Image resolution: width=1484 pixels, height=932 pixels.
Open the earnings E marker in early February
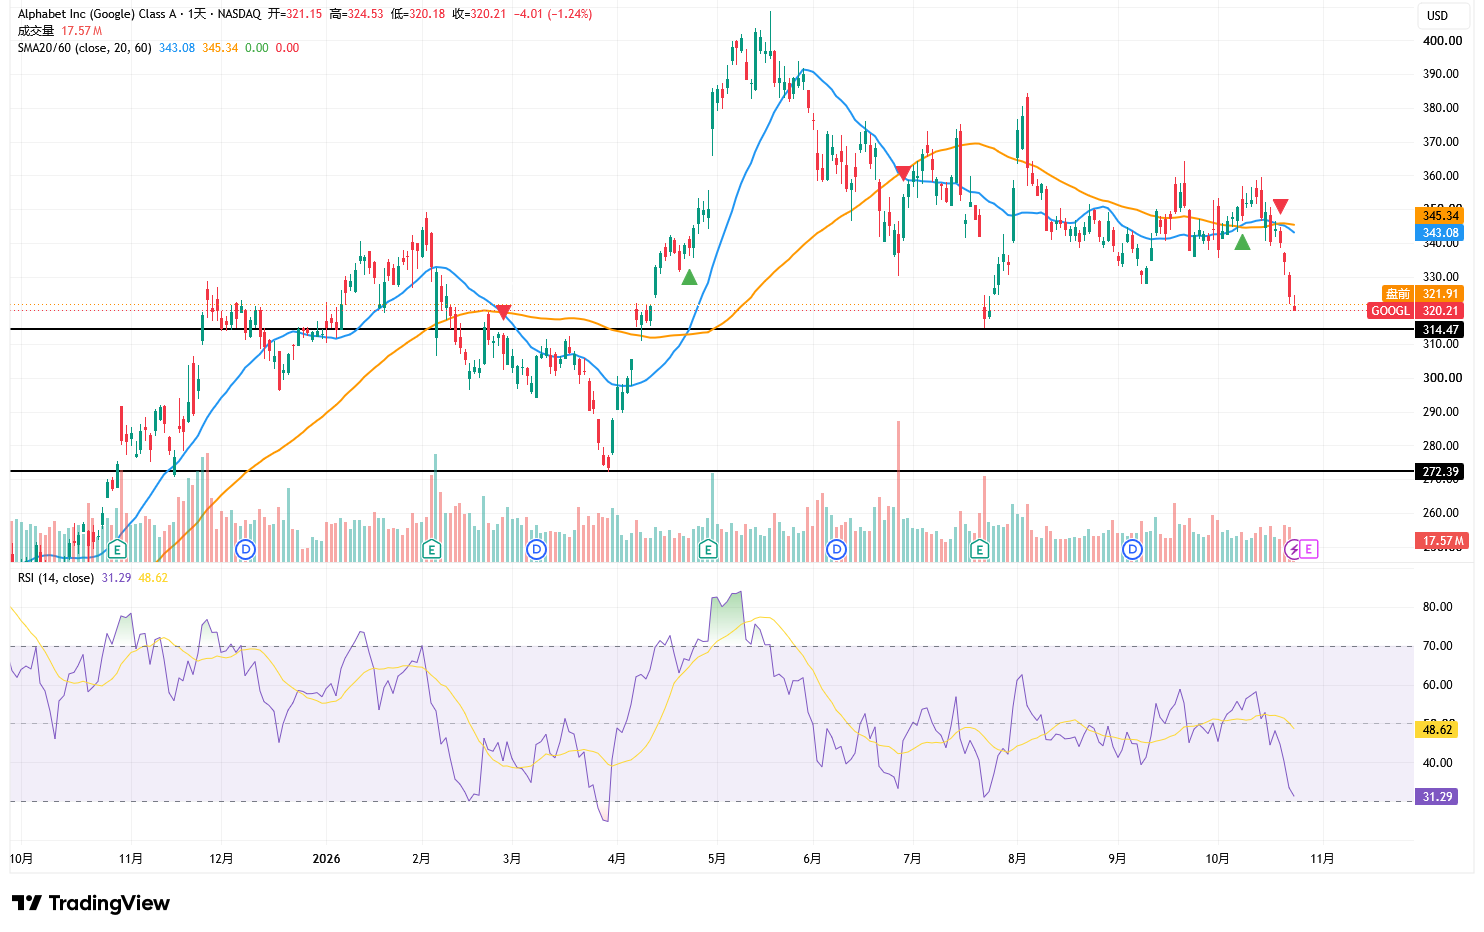(432, 549)
